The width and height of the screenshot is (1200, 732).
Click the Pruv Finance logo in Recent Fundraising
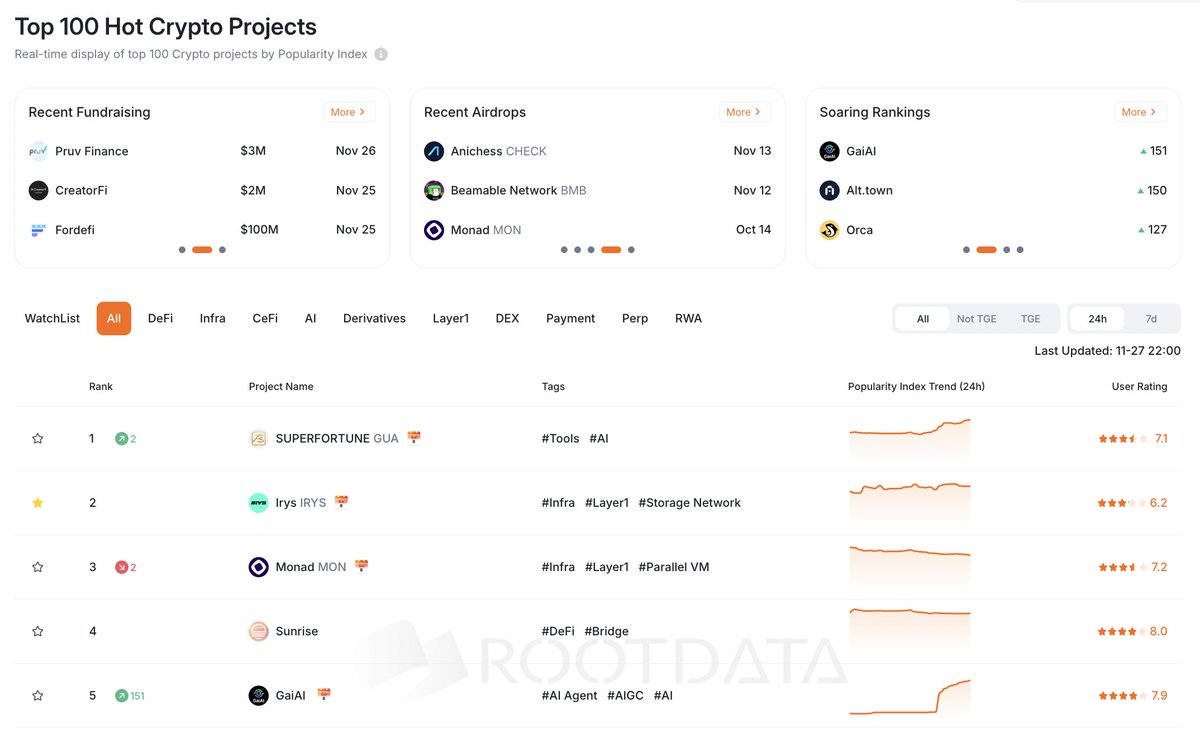pos(38,150)
